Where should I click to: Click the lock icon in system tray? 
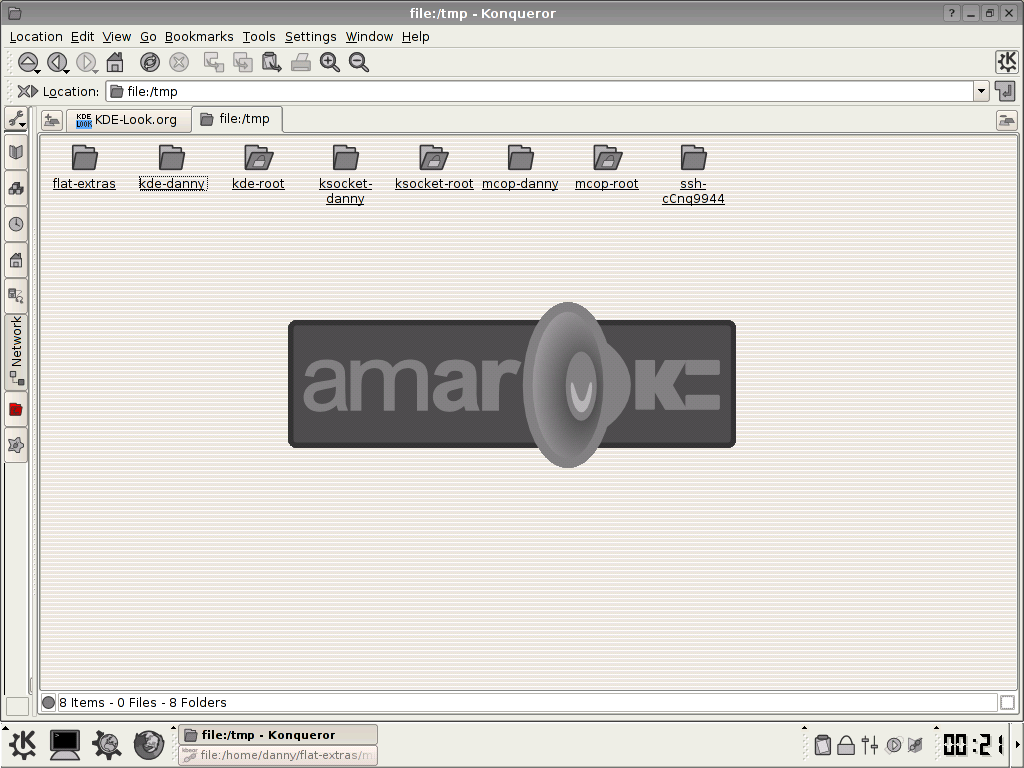tap(846, 744)
